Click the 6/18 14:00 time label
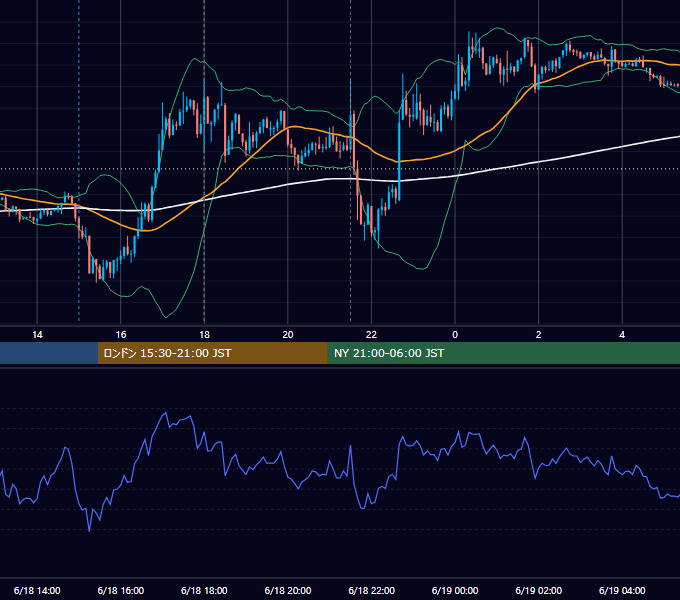This screenshot has width=680, height=600. [x=37, y=590]
